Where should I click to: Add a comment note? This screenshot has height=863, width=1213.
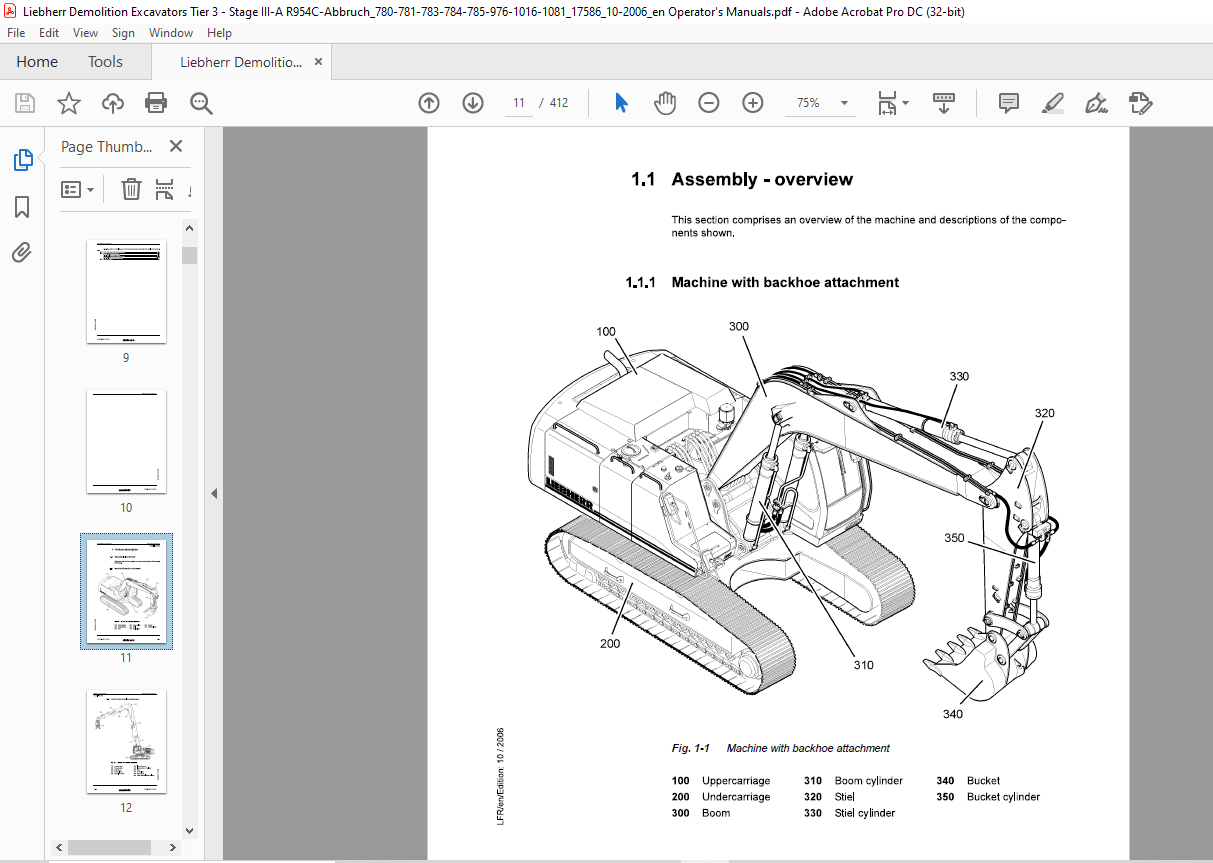point(1009,103)
